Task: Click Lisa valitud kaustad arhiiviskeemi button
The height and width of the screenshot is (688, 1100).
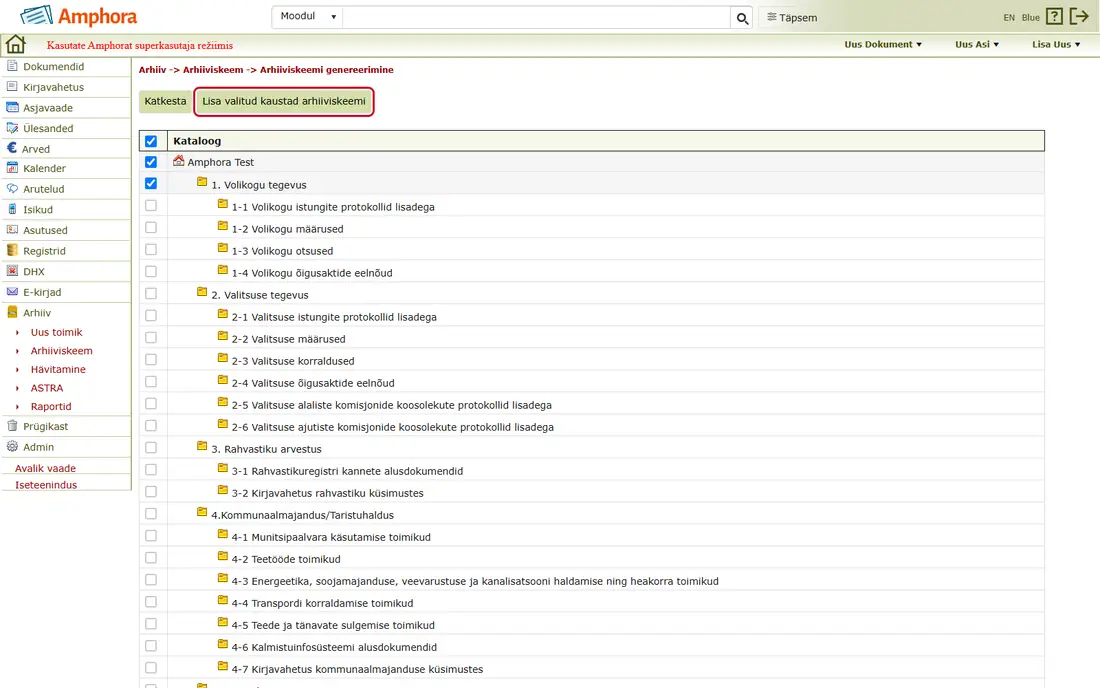Action: tap(284, 101)
